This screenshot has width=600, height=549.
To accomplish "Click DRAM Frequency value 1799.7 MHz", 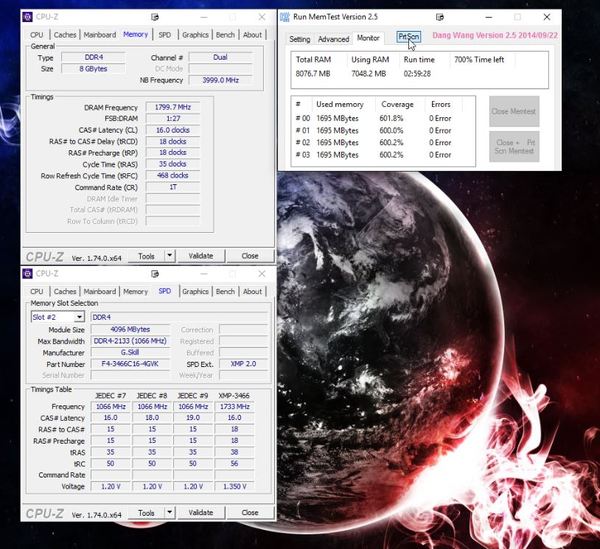I will click(x=173, y=107).
